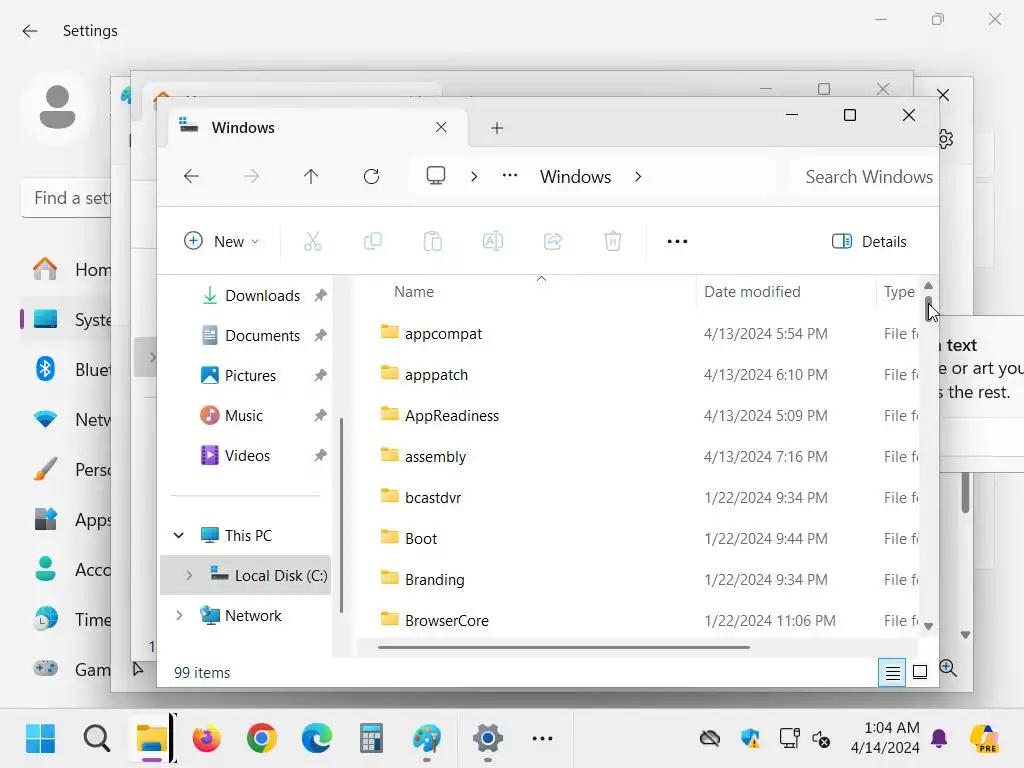This screenshot has height=768, width=1024.
Task: Click the Cut scissors icon
Action: 313,242
